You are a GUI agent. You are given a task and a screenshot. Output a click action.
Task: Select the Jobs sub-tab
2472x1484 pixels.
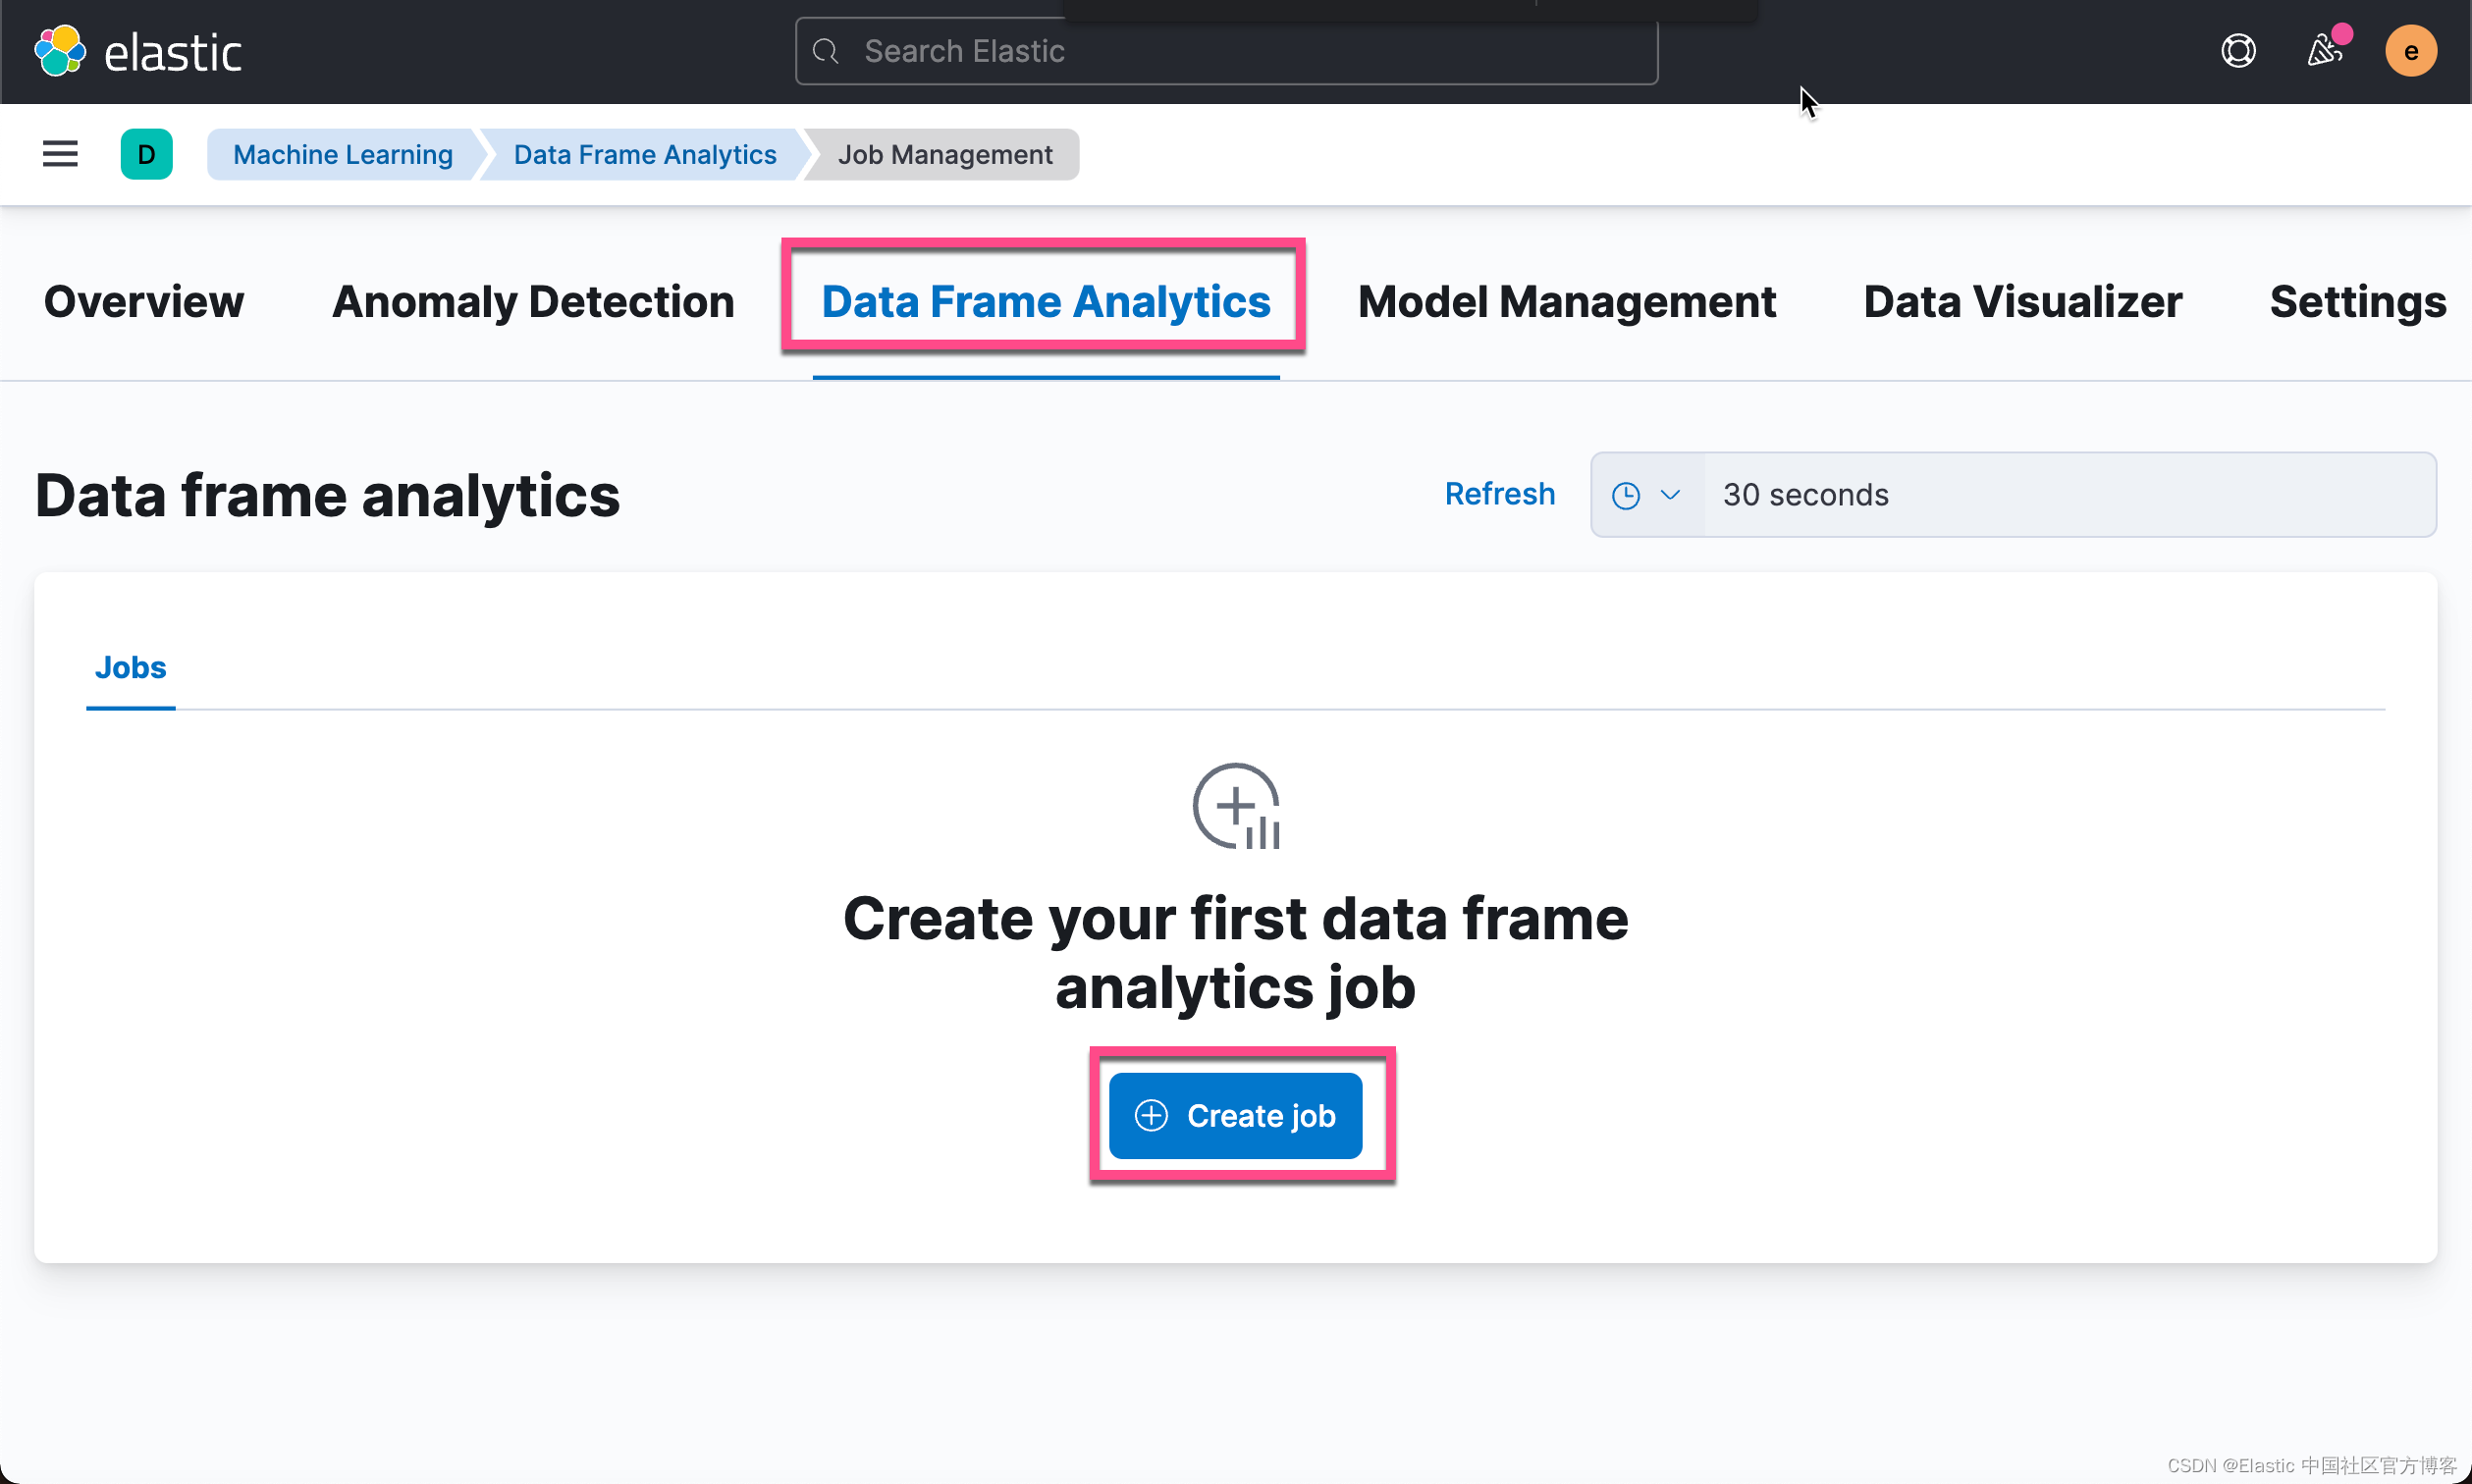(x=130, y=668)
